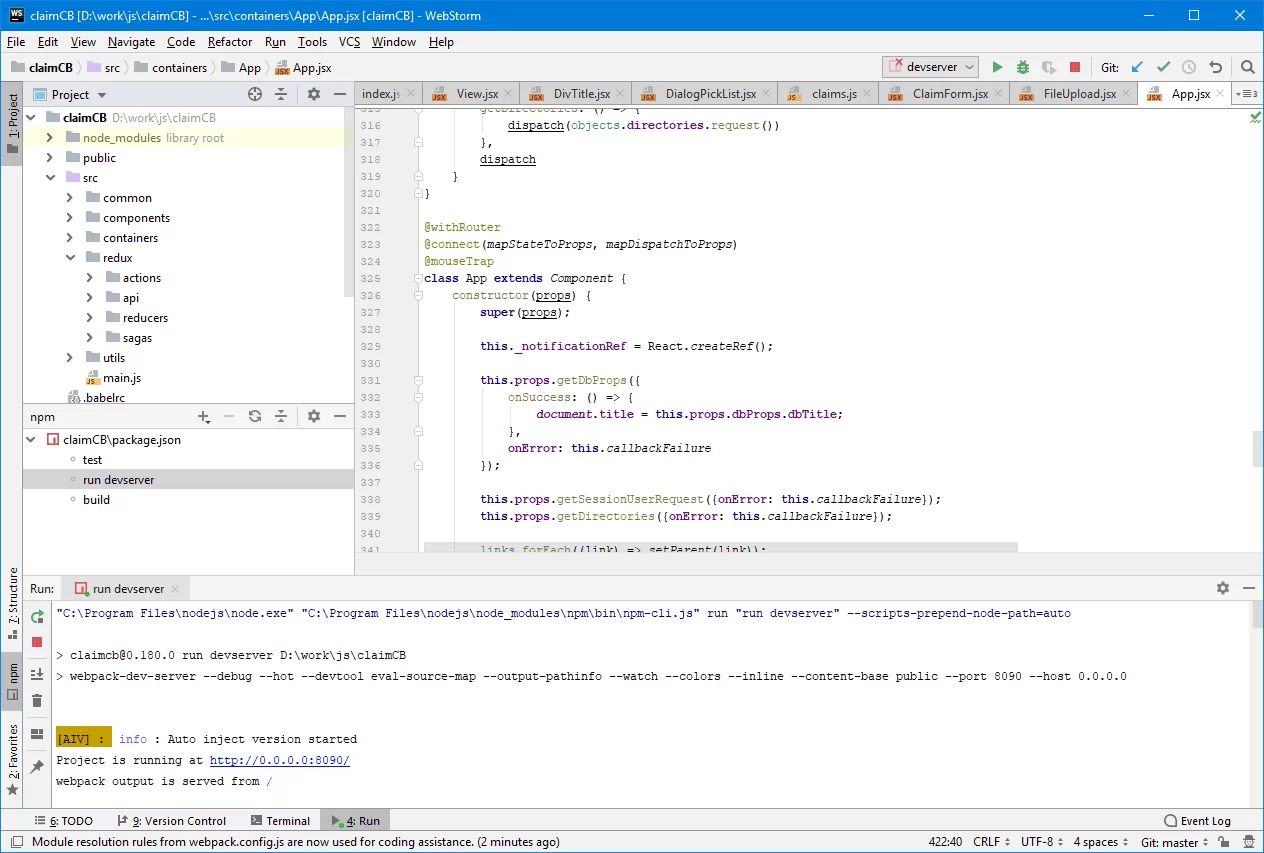Click the Git revert arrow icon
This screenshot has width=1264, height=853.
[x=1215, y=67]
